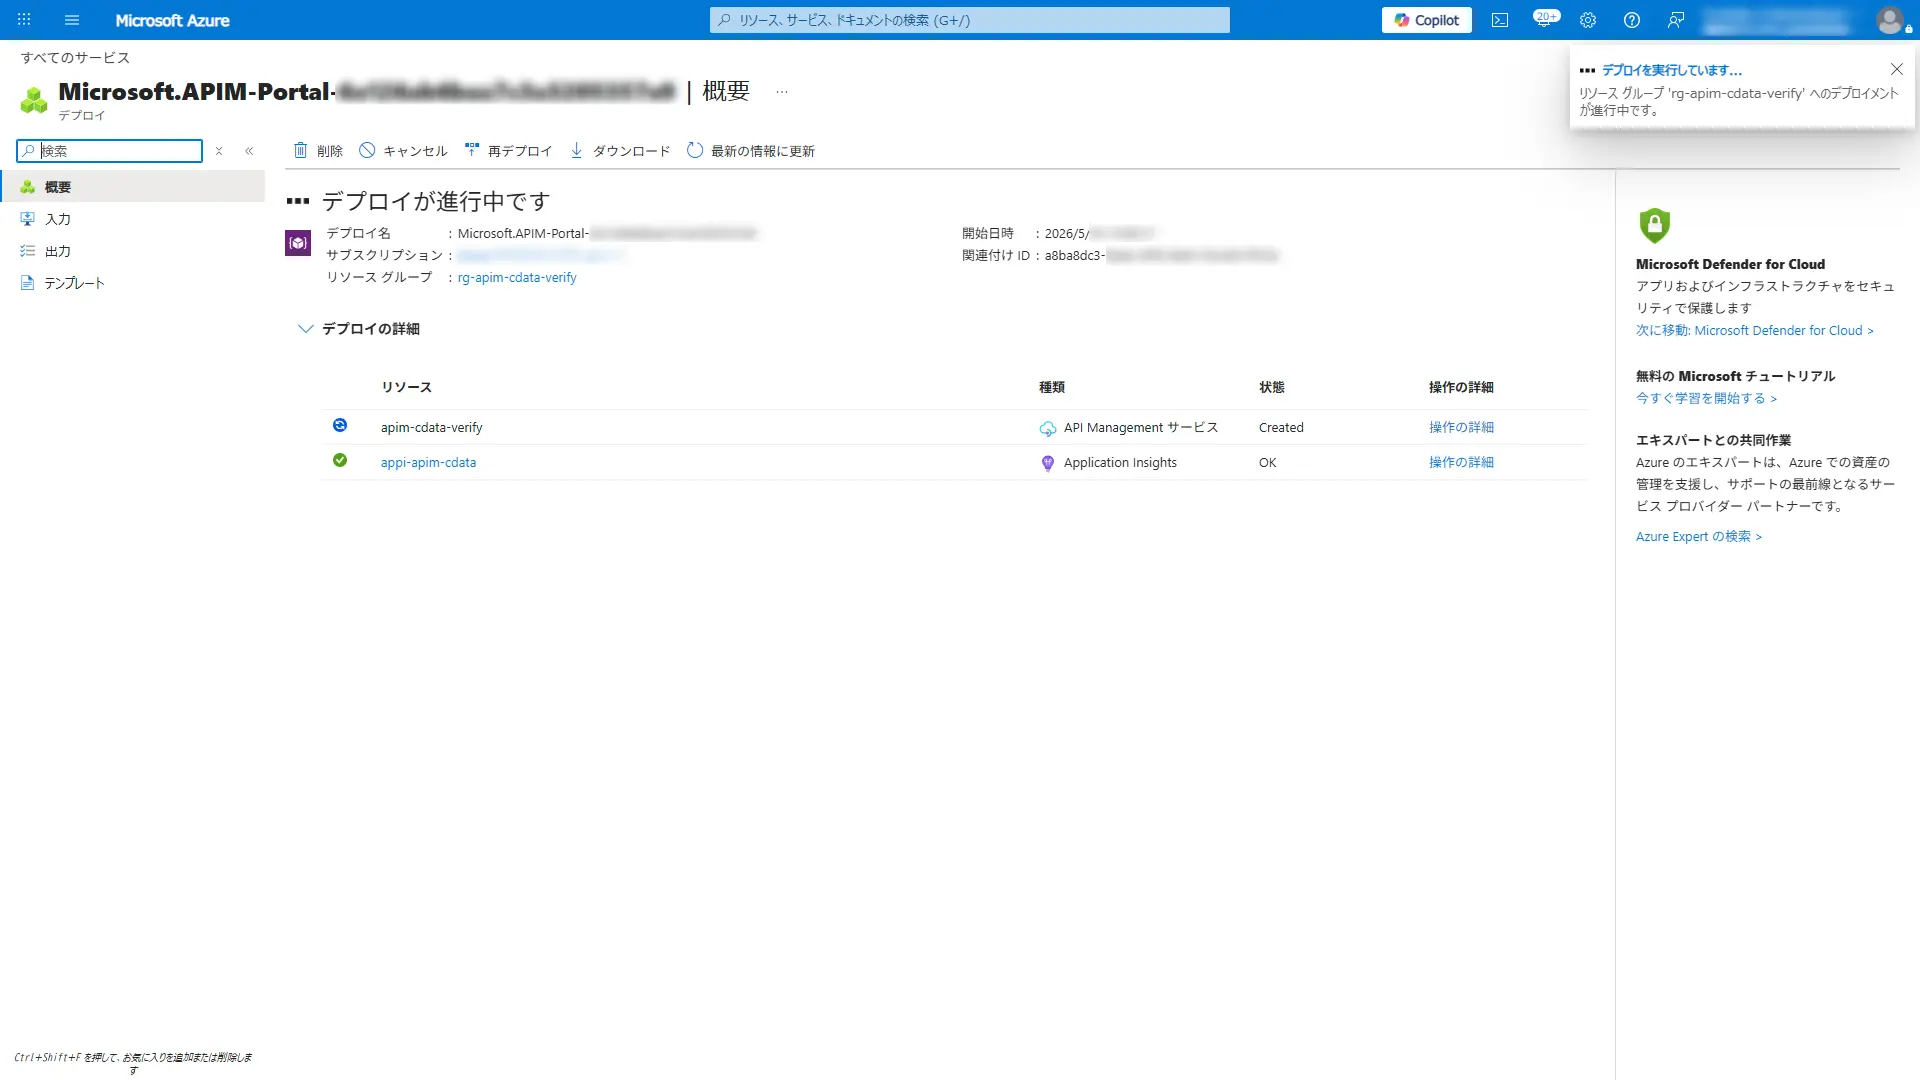Image resolution: width=1920 pixels, height=1080 pixels.
Task: Clear the sidebar search with the X icon
Action: click(x=219, y=151)
